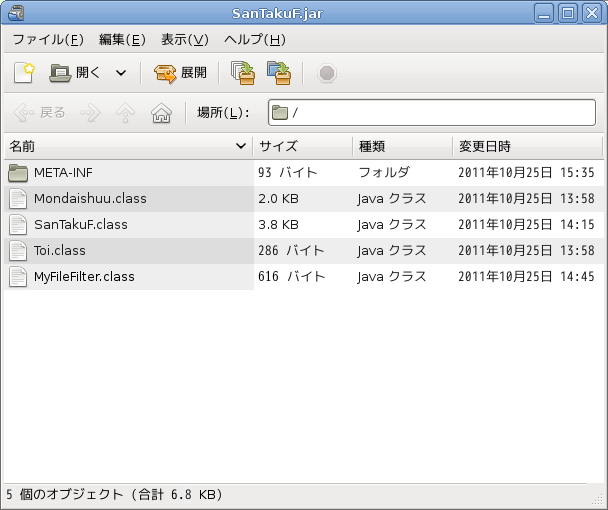Click the folder icon inside the location field
The width and height of the screenshot is (608, 510).
pos(280,113)
